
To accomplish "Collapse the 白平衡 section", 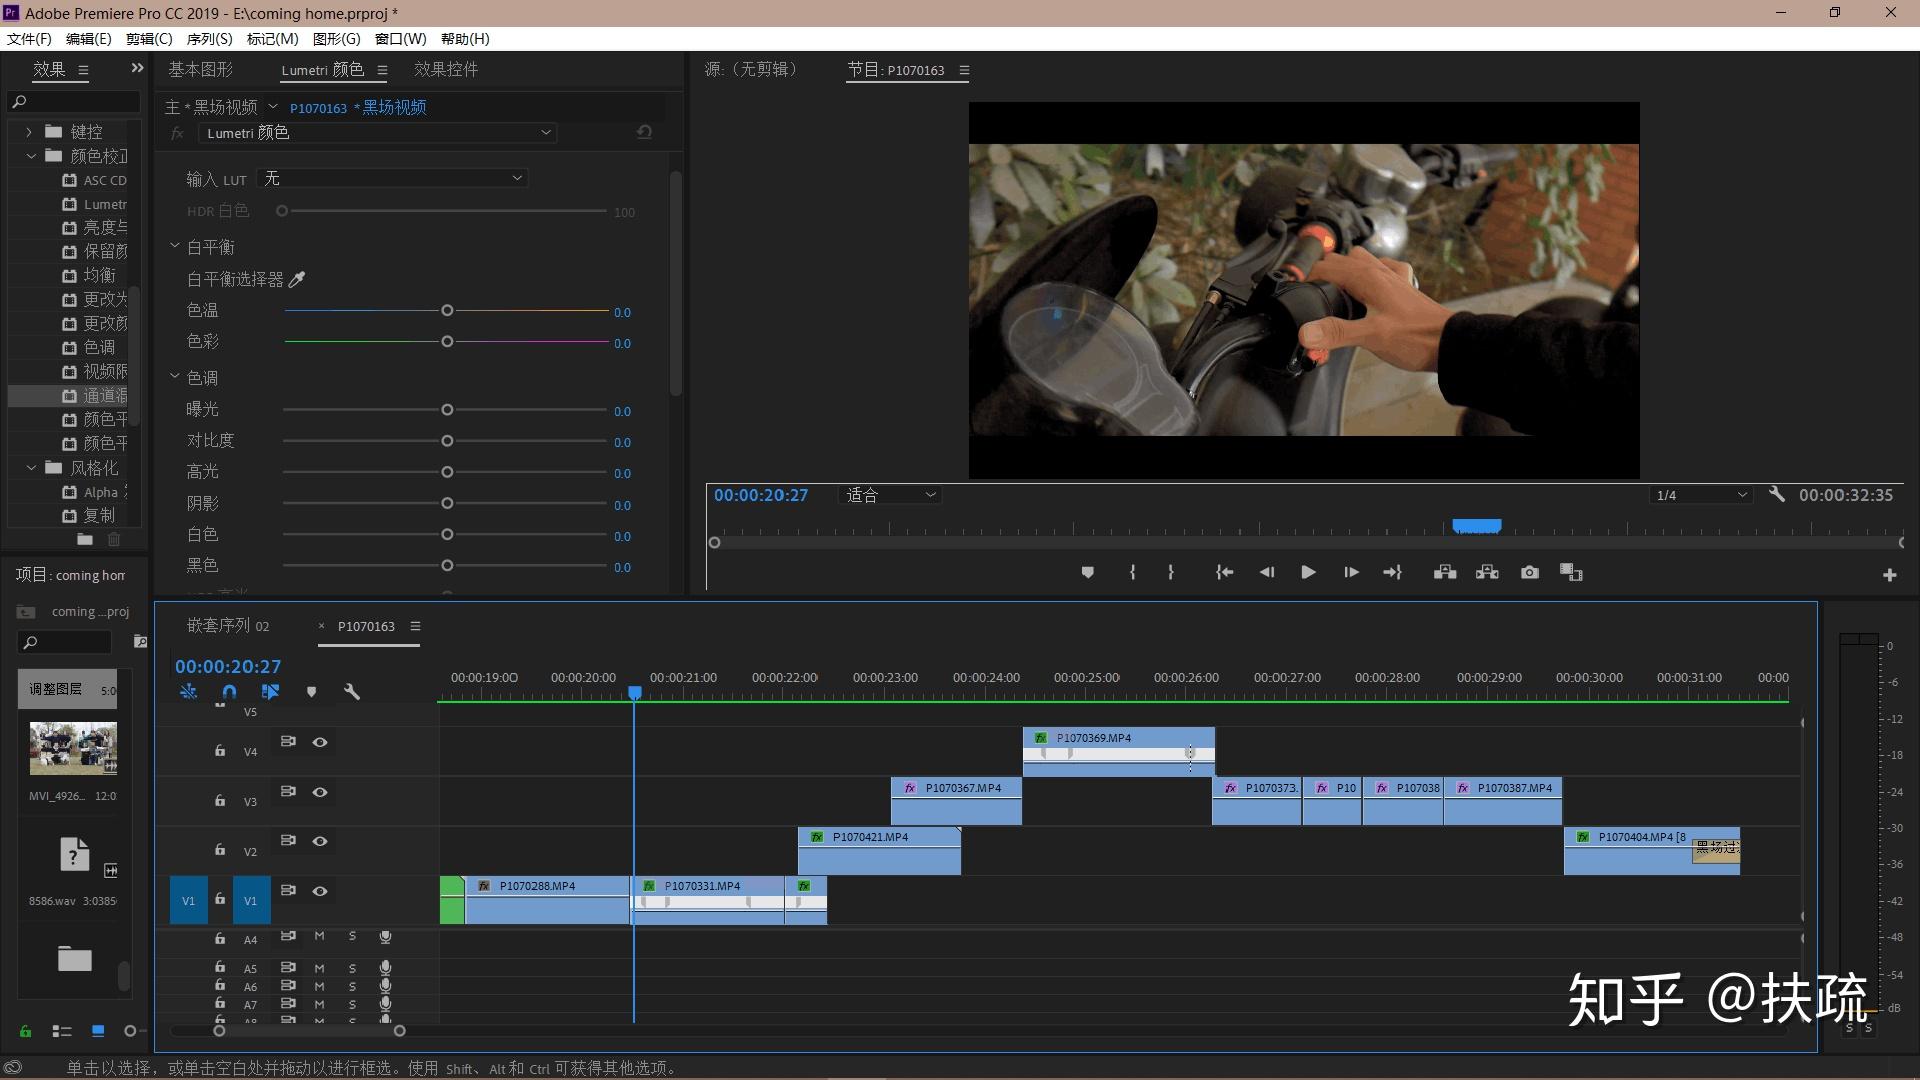I will pyautogui.click(x=174, y=246).
